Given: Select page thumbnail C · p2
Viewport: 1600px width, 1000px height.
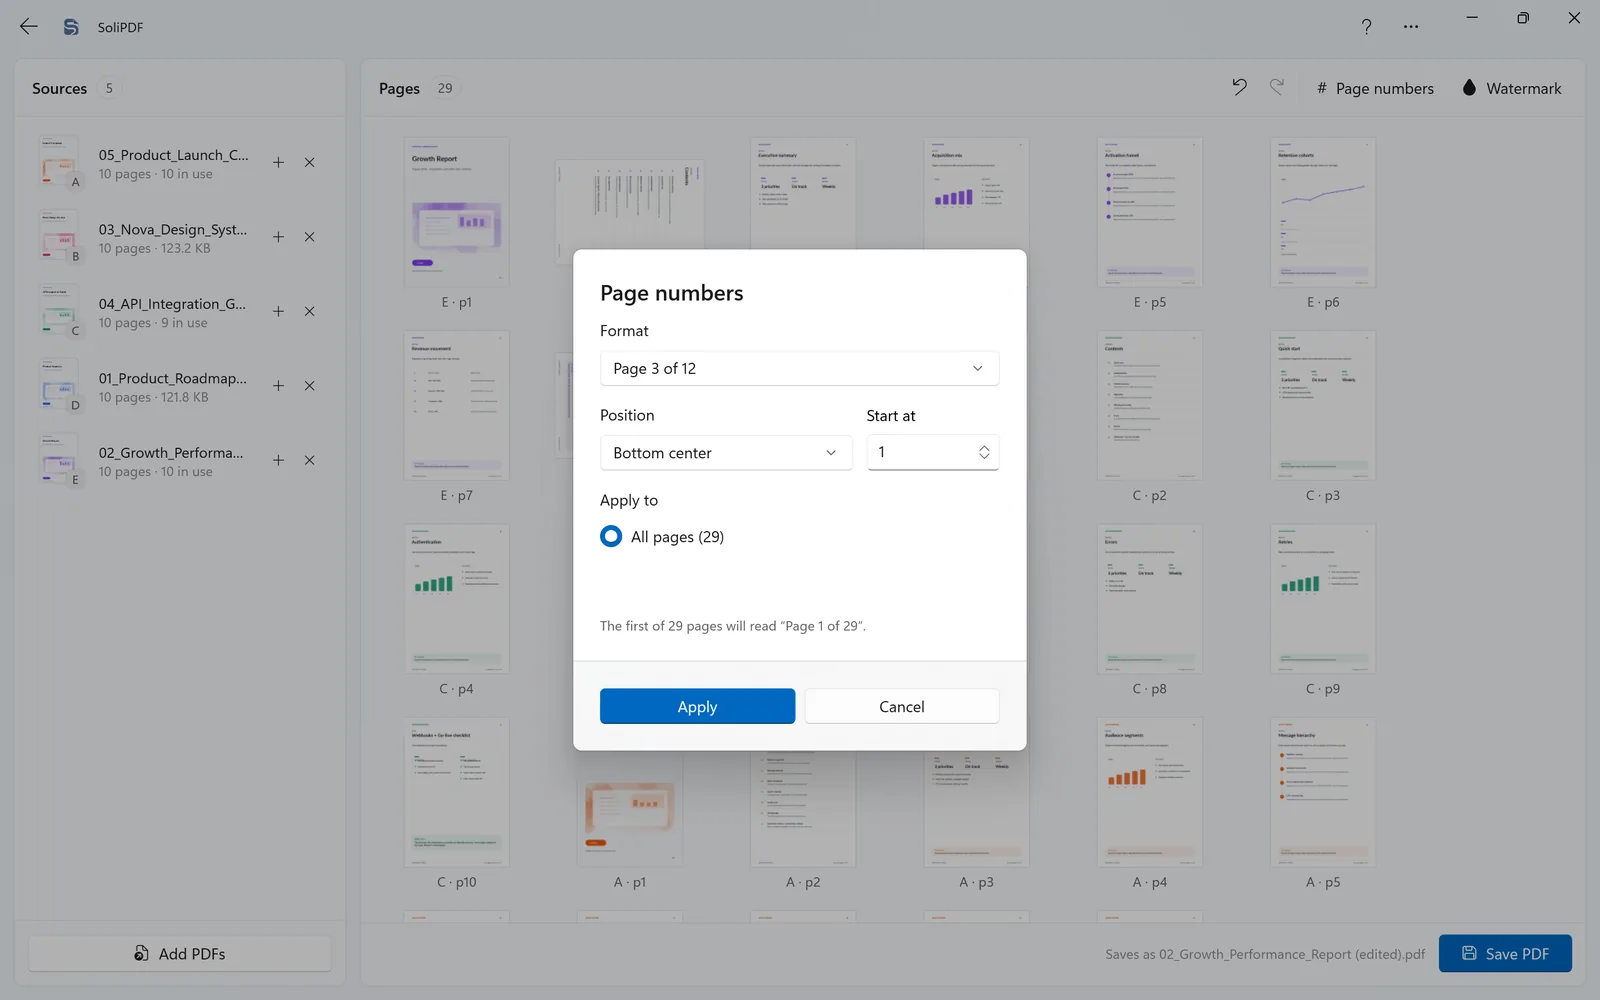Looking at the screenshot, I should coord(1149,405).
